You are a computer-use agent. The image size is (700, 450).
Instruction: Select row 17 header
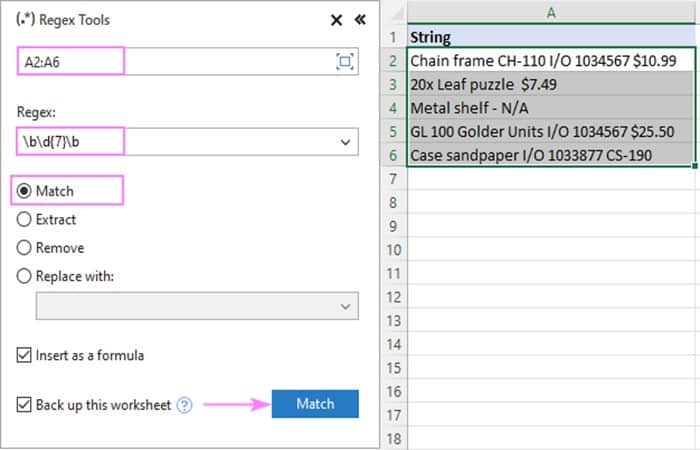(x=393, y=415)
